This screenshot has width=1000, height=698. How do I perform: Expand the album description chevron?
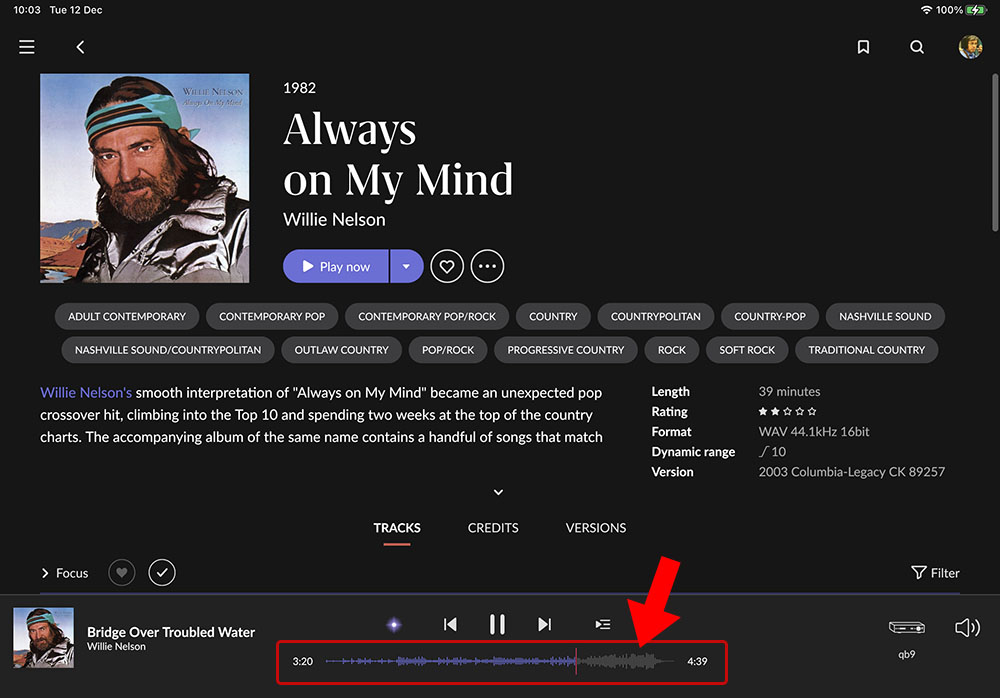pos(498,492)
